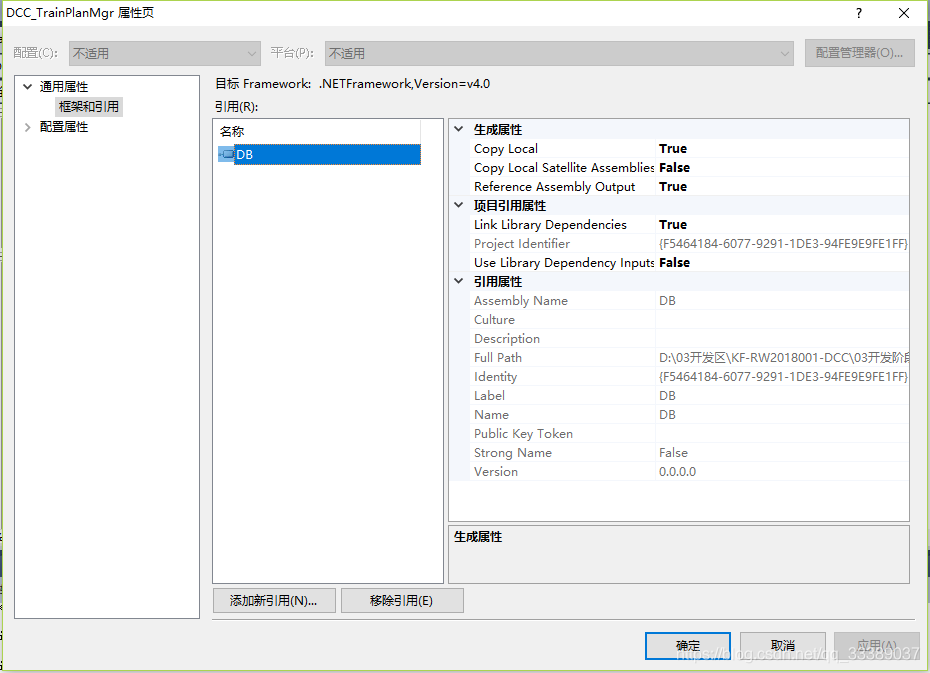Collapse the 项目引用属性 property group
The image size is (930, 673).
tap(458, 205)
